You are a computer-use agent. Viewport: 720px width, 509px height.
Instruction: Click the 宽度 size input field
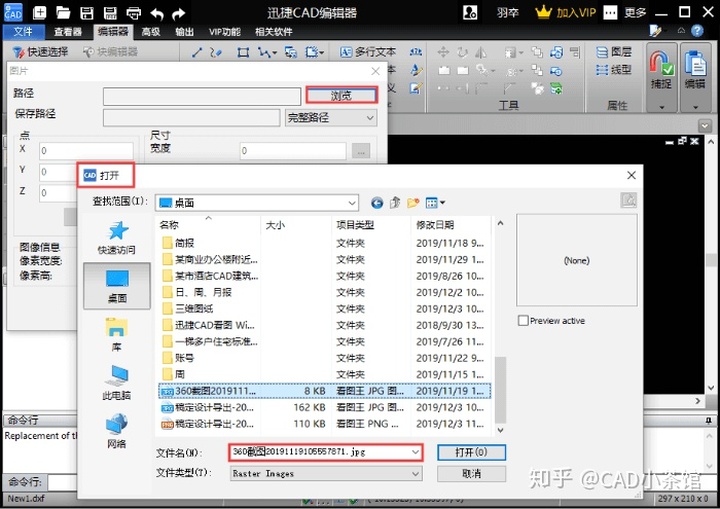pyautogui.click(x=293, y=151)
